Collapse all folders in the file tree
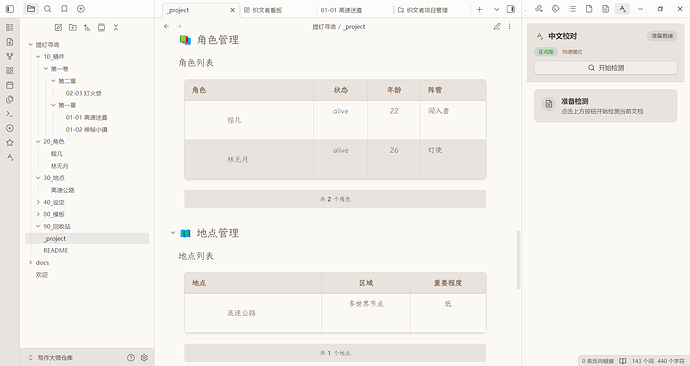690x366 pixels. pyautogui.click(x=116, y=27)
